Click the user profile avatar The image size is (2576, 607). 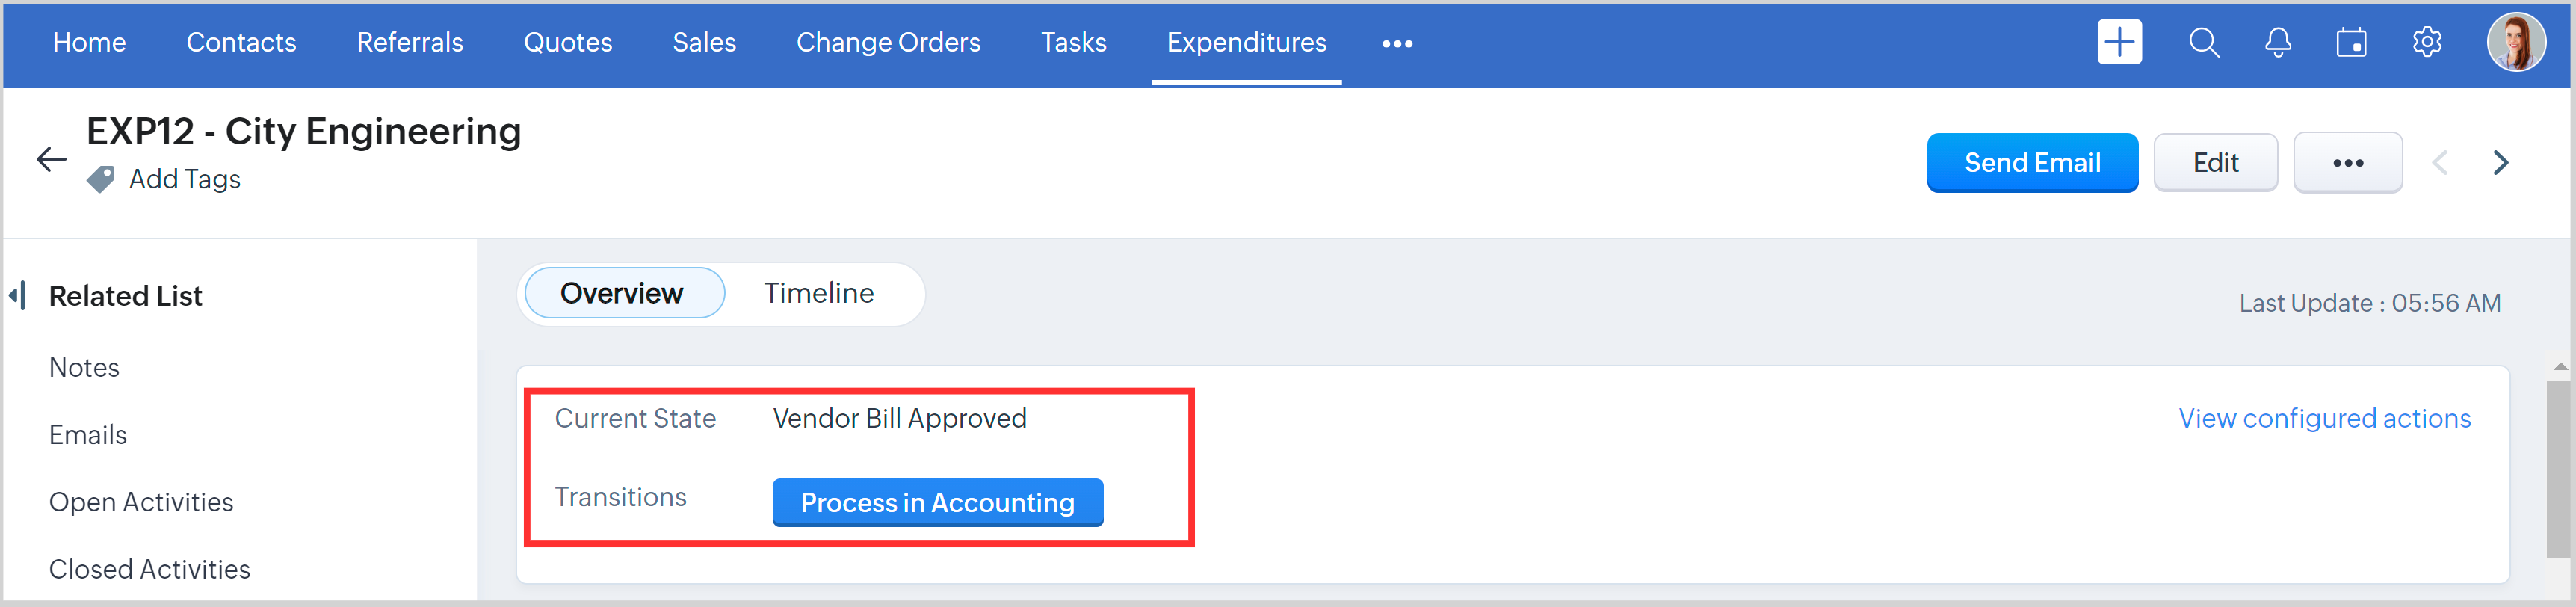click(x=2516, y=43)
